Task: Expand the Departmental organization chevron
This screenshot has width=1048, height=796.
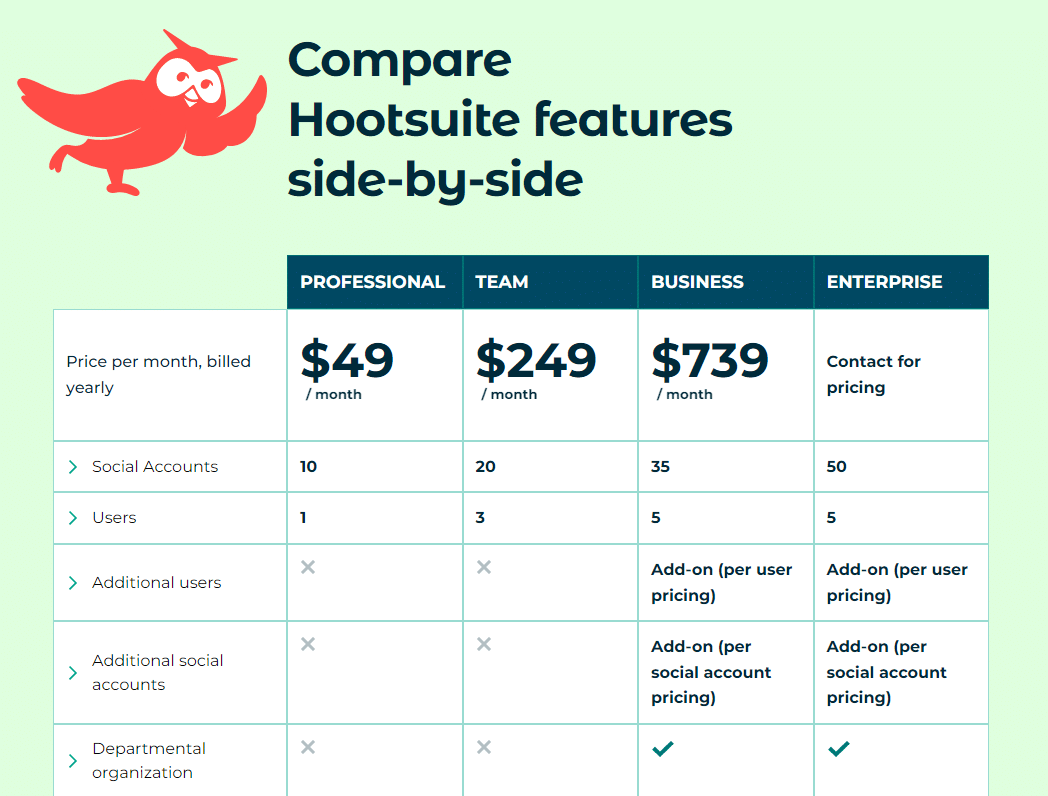Action: click(73, 761)
